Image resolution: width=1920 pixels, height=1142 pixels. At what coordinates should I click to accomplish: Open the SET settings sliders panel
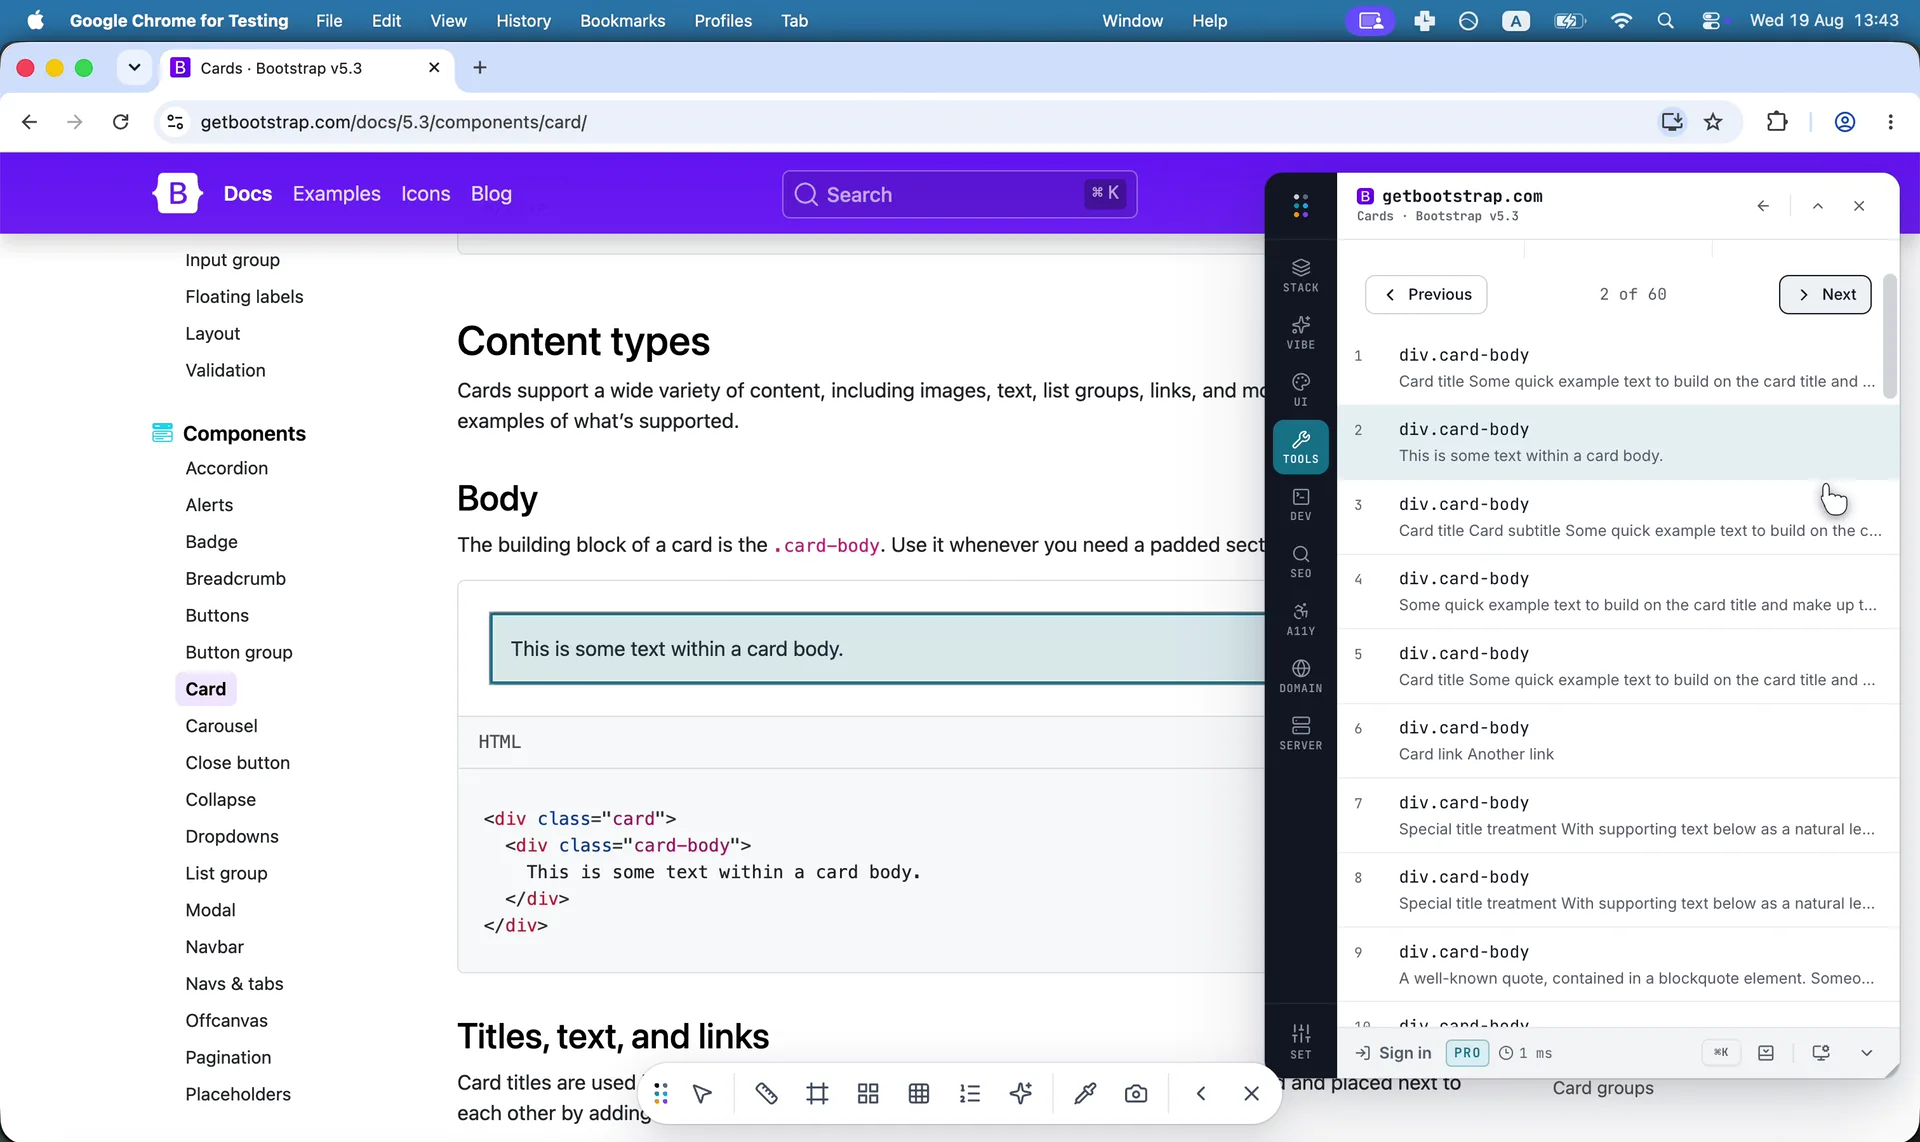pyautogui.click(x=1300, y=1041)
